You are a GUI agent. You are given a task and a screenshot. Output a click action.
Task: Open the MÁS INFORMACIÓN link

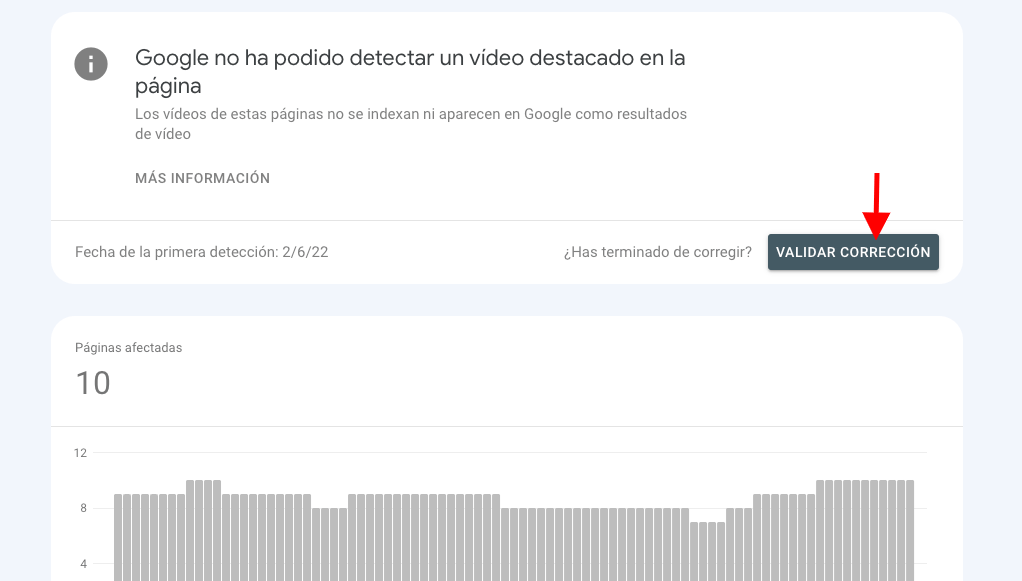pos(202,178)
